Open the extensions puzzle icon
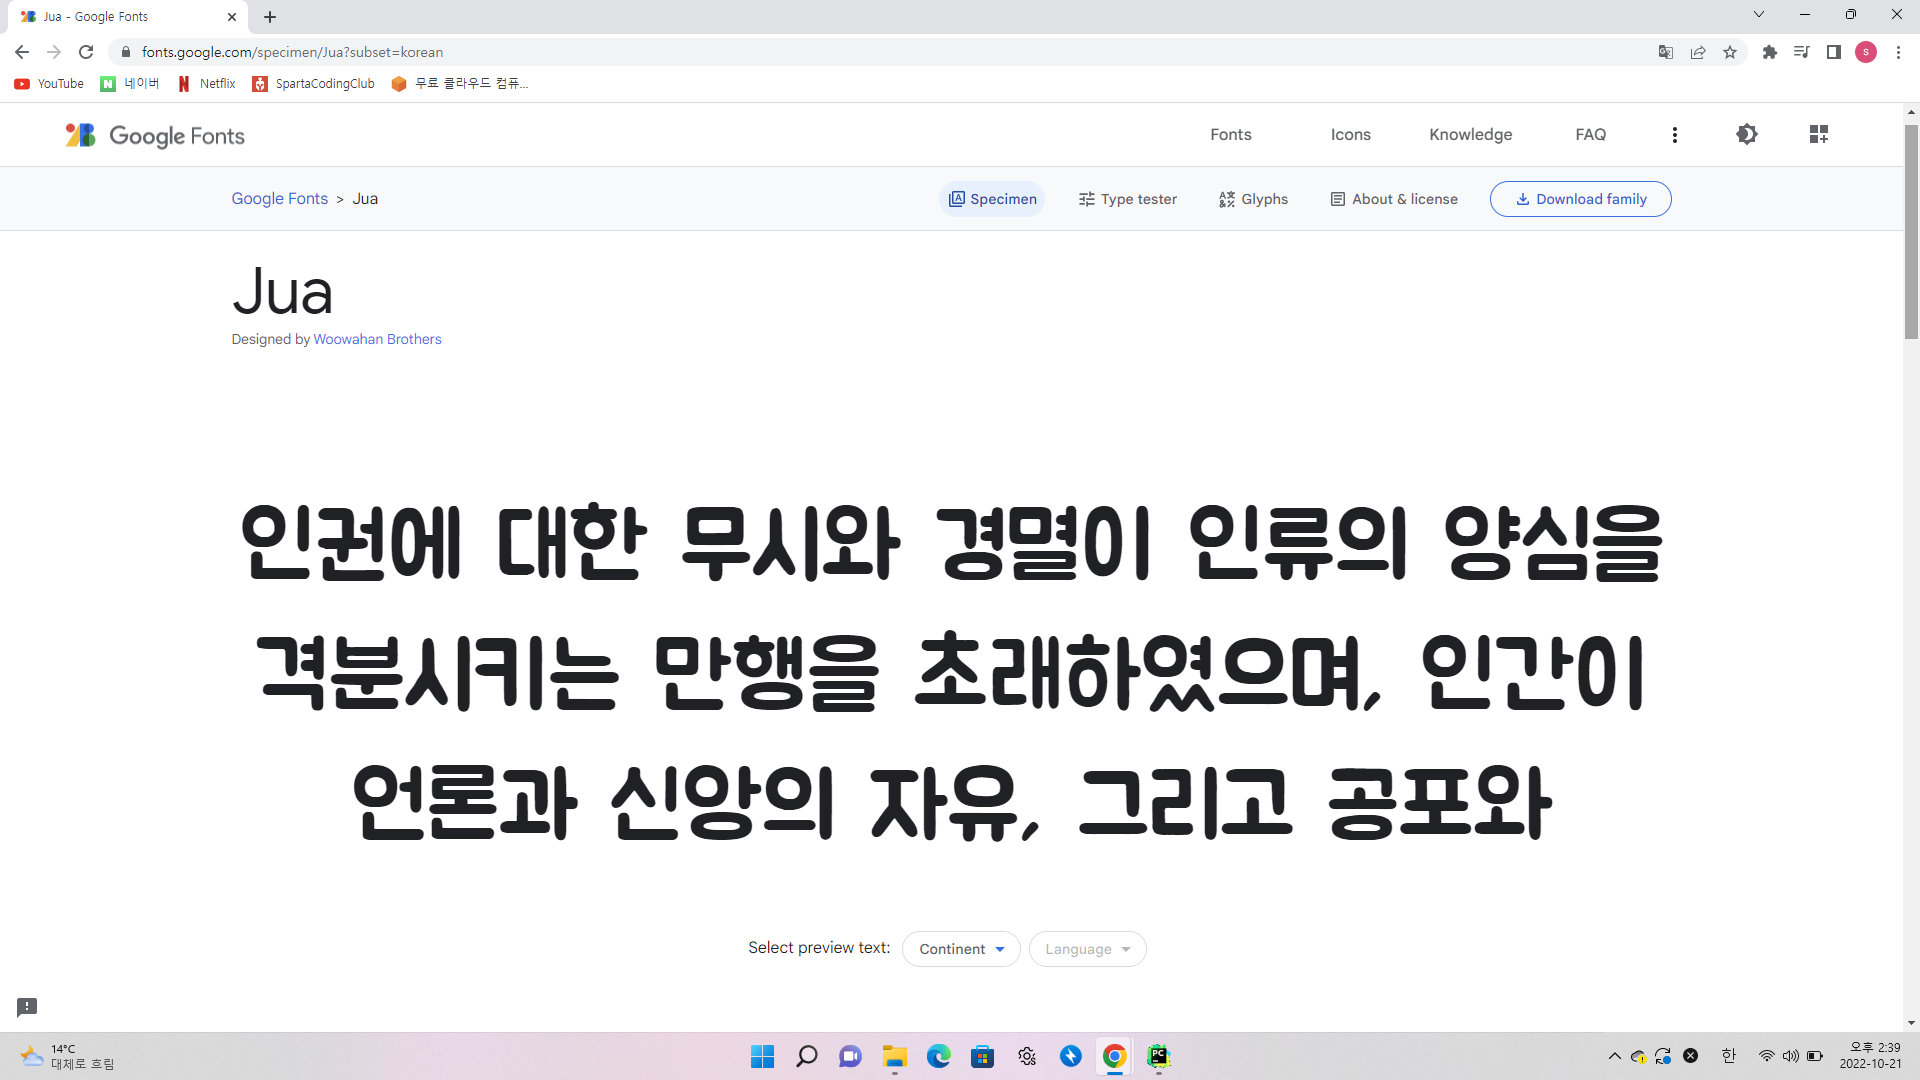1920x1080 pixels. (1770, 52)
